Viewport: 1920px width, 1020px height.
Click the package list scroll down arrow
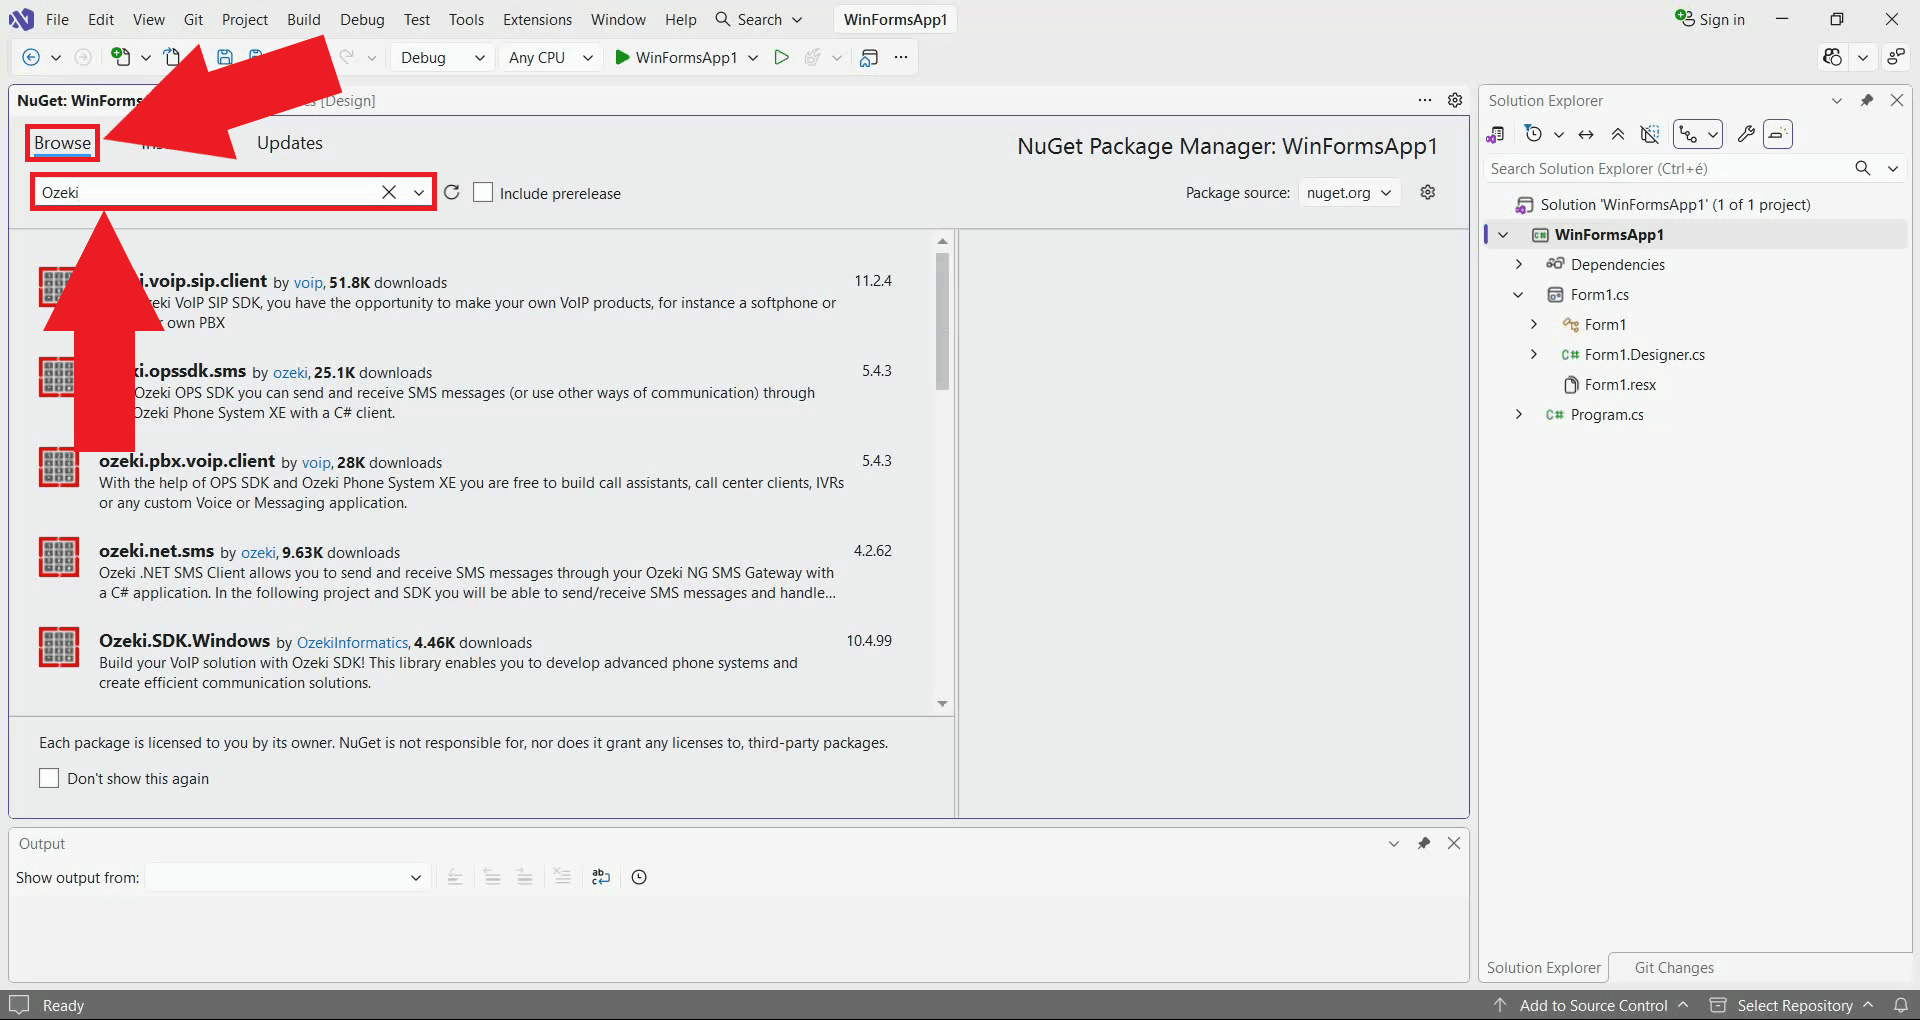click(942, 704)
